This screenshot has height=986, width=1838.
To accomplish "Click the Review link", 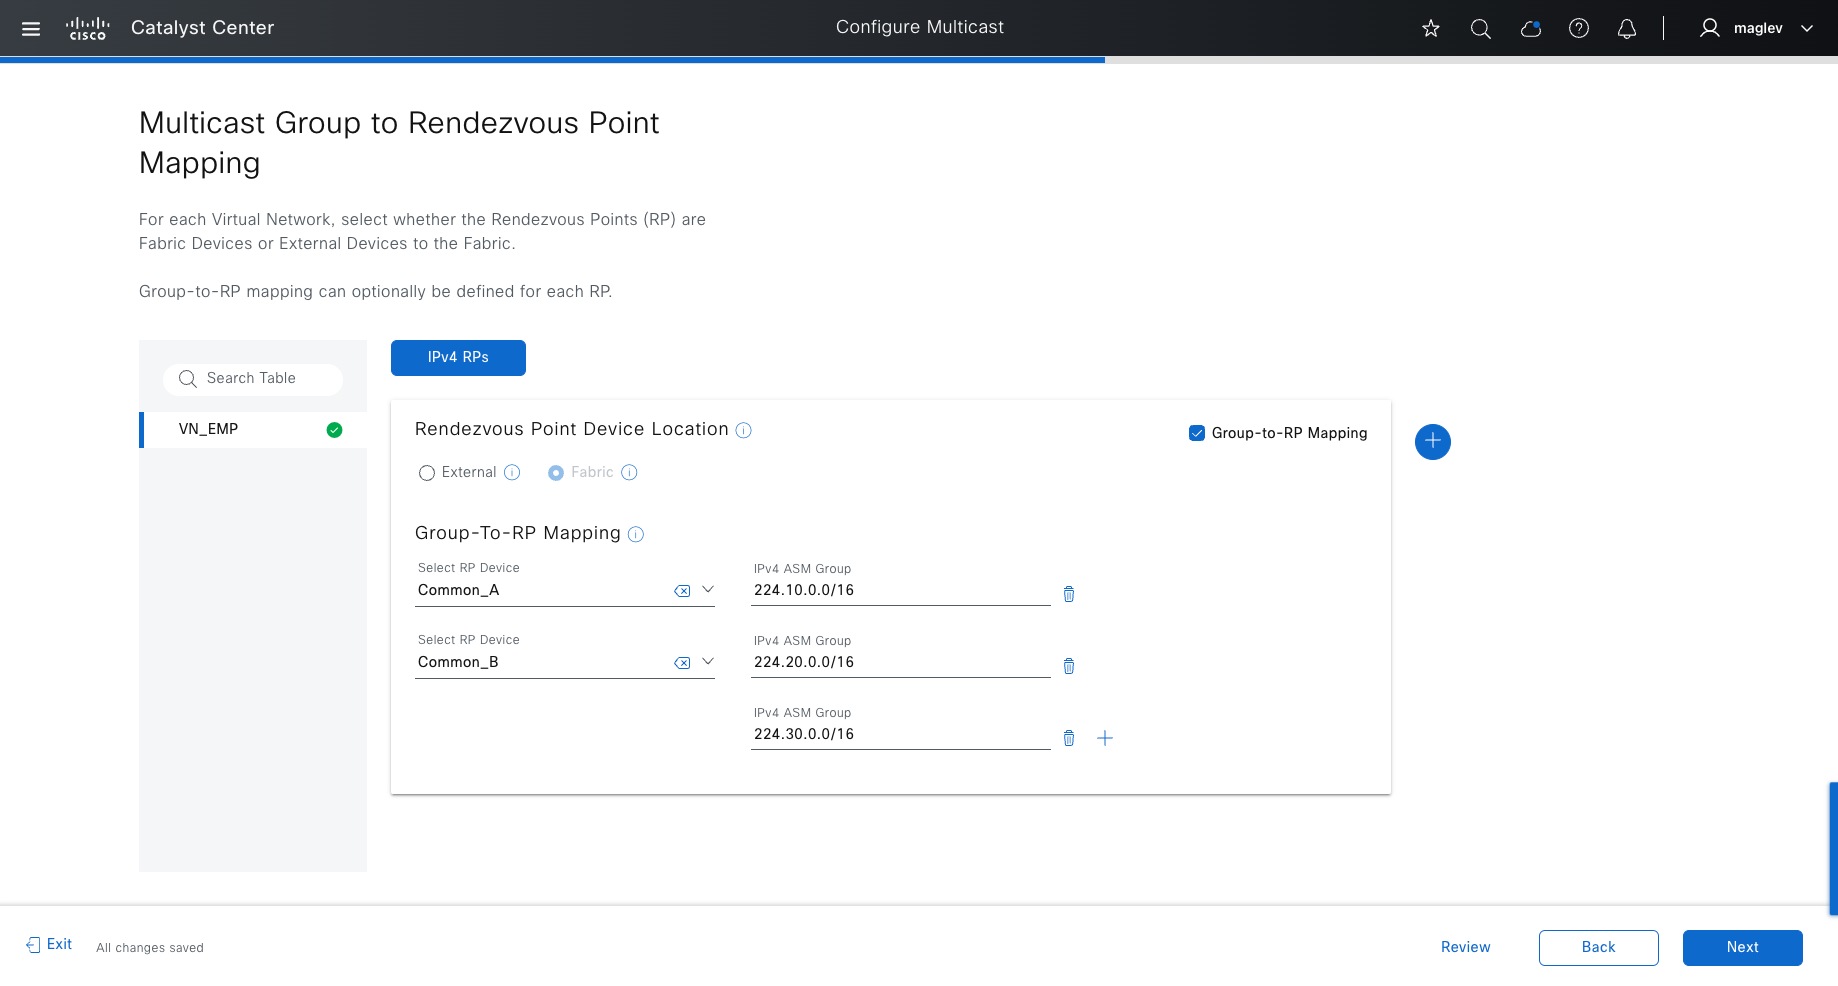I will 1465,947.
